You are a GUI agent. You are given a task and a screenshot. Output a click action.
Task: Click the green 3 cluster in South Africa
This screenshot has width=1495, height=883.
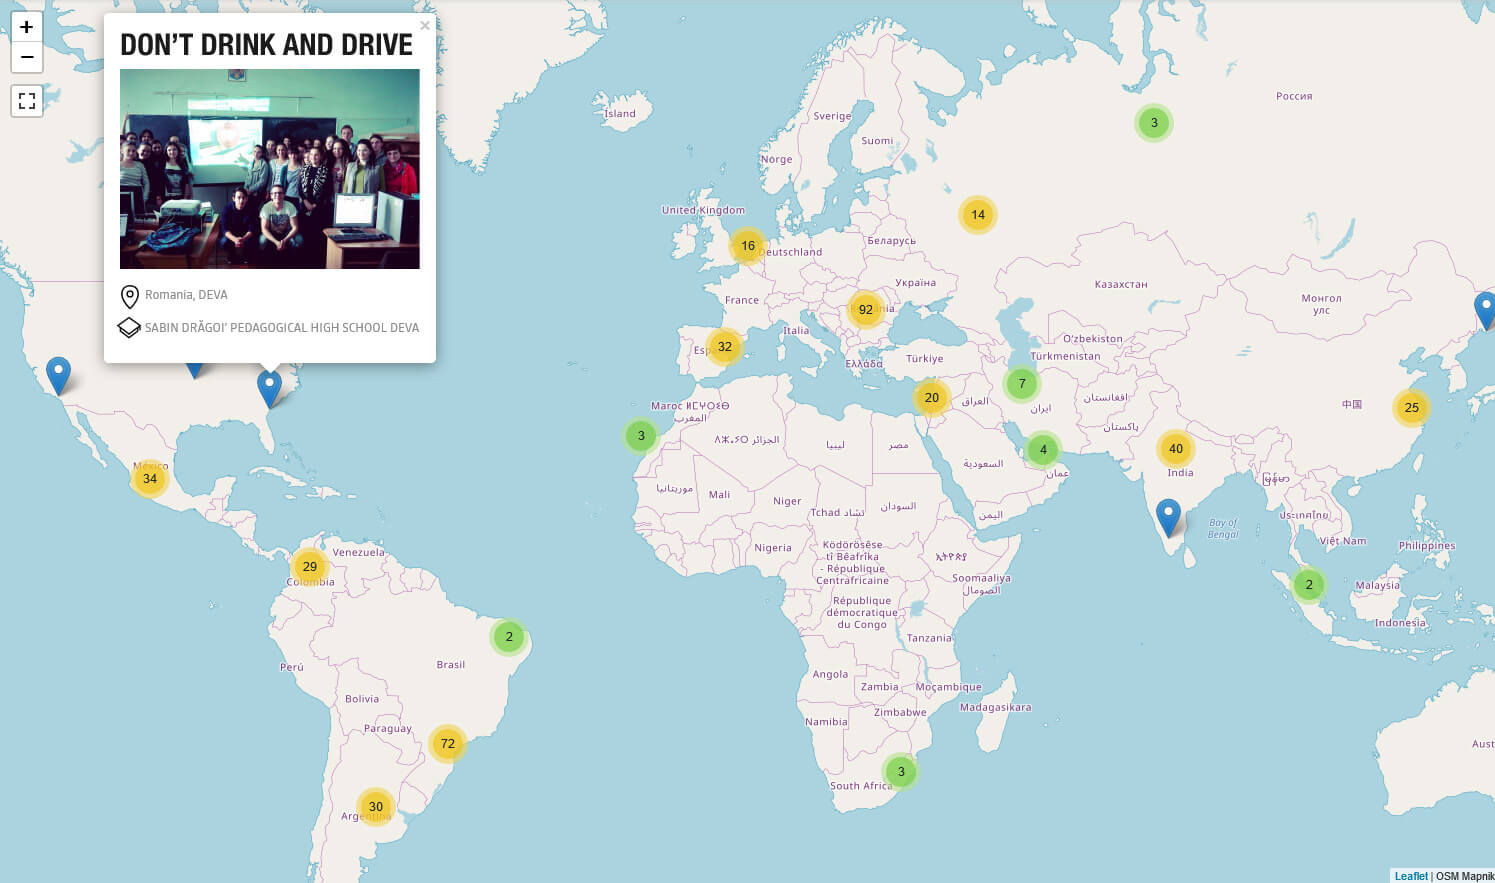pos(901,771)
